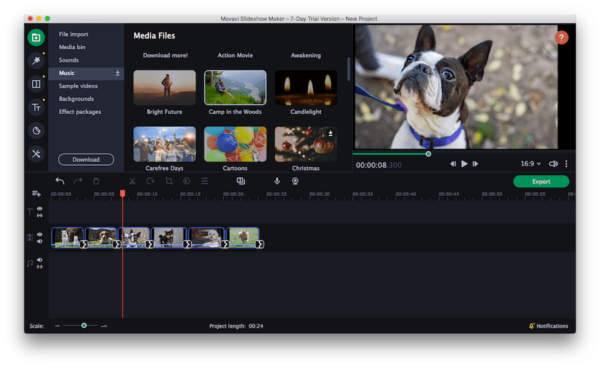Open the Import panel green icon
Image resolution: width=600 pixels, height=368 pixels.
[36, 37]
